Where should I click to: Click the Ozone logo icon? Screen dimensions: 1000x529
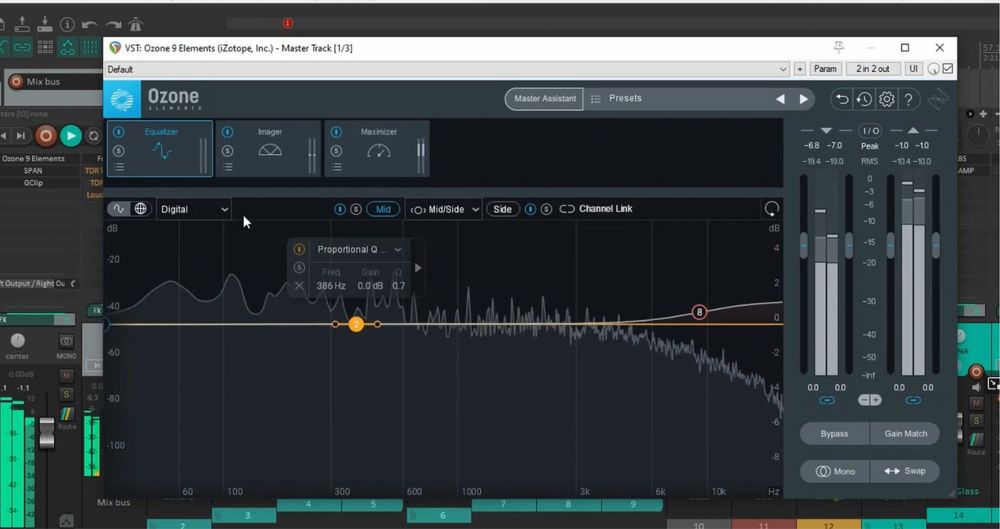(122, 99)
